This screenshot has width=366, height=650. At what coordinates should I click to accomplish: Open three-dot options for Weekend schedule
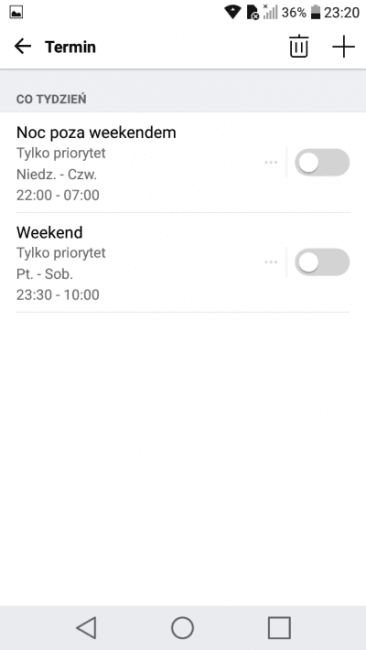[271, 262]
